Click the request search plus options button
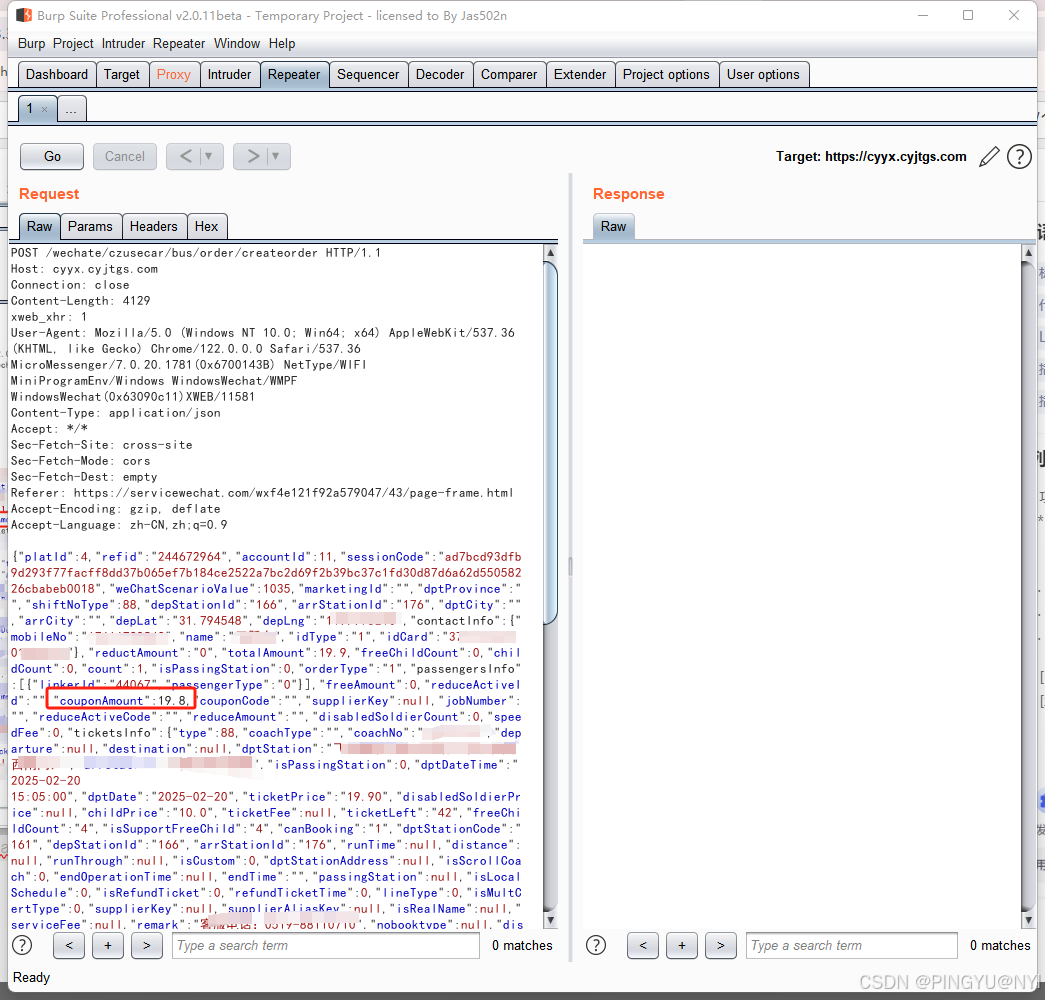 (x=108, y=945)
